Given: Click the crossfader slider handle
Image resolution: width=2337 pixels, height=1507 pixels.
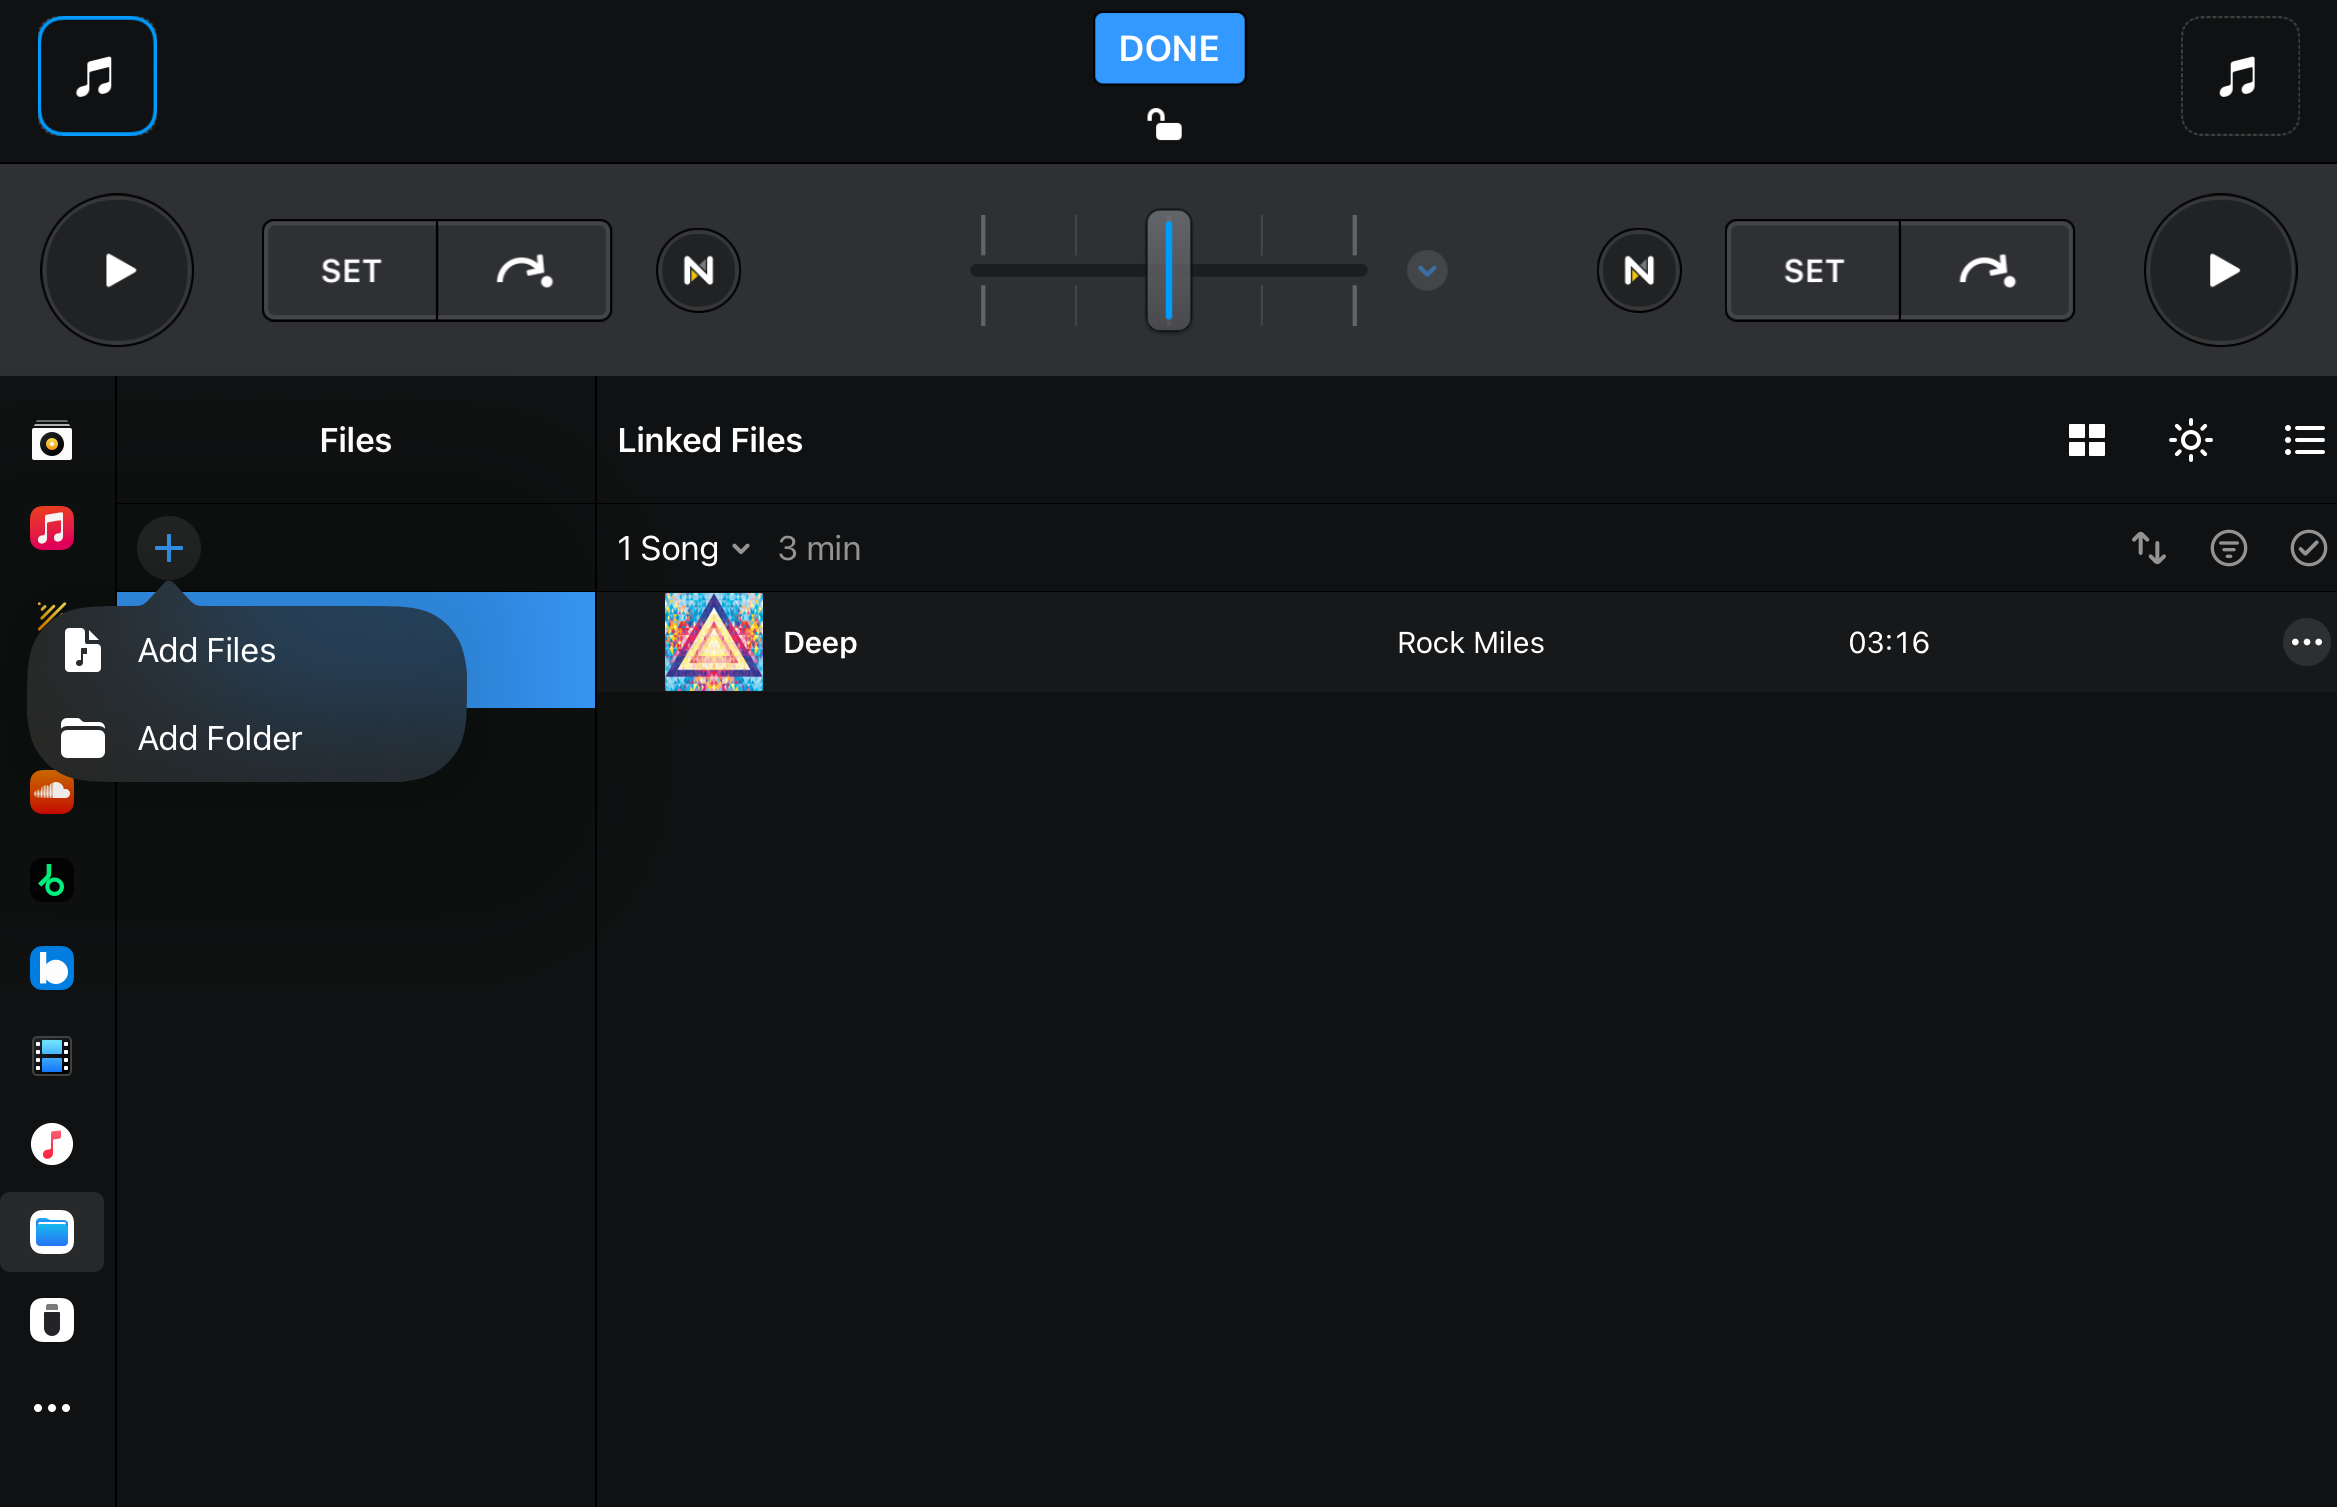Looking at the screenshot, I should pyautogui.click(x=1168, y=270).
